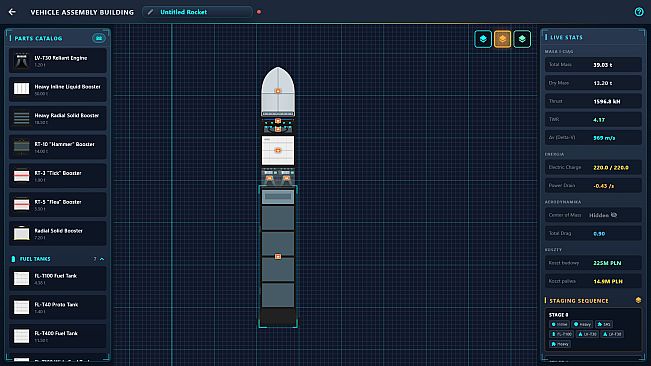
Task: Open help via the question mark icon
Action: click(x=639, y=12)
